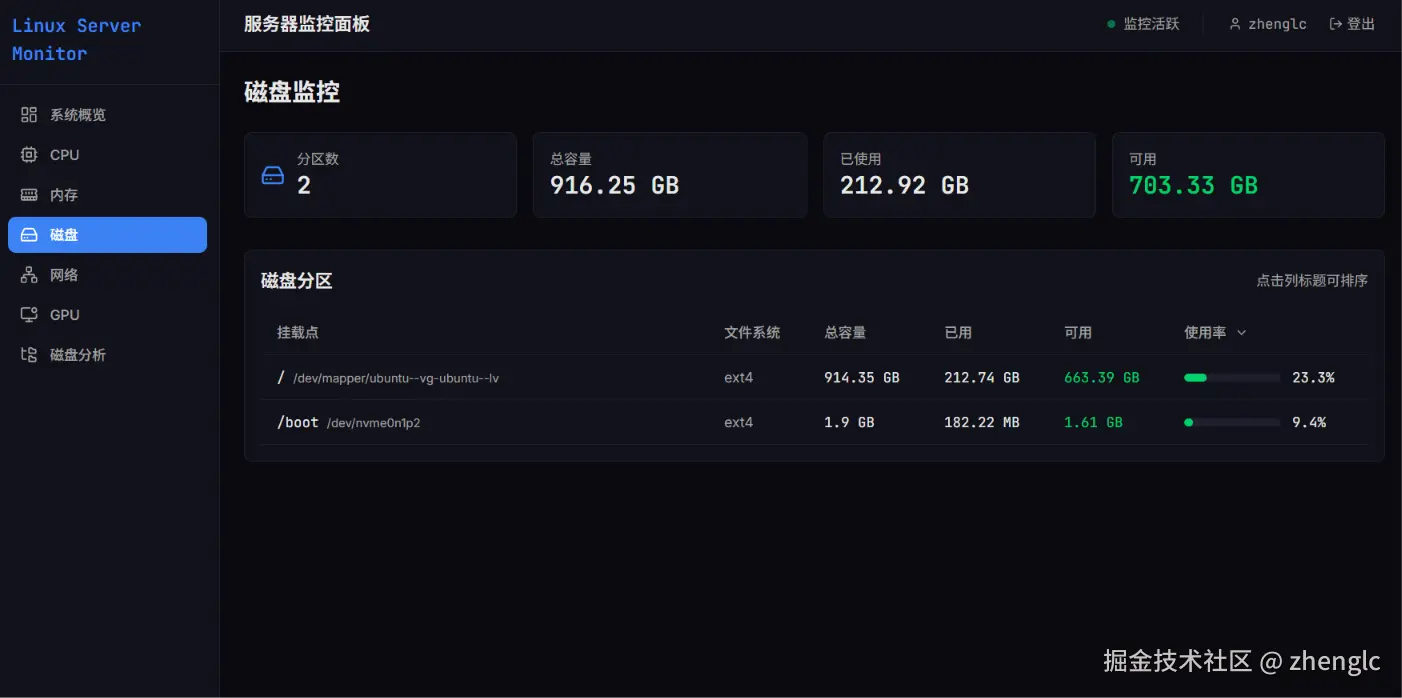
Task: Go to the CPU page
Action: pyautogui.click(x=107, y=155)
